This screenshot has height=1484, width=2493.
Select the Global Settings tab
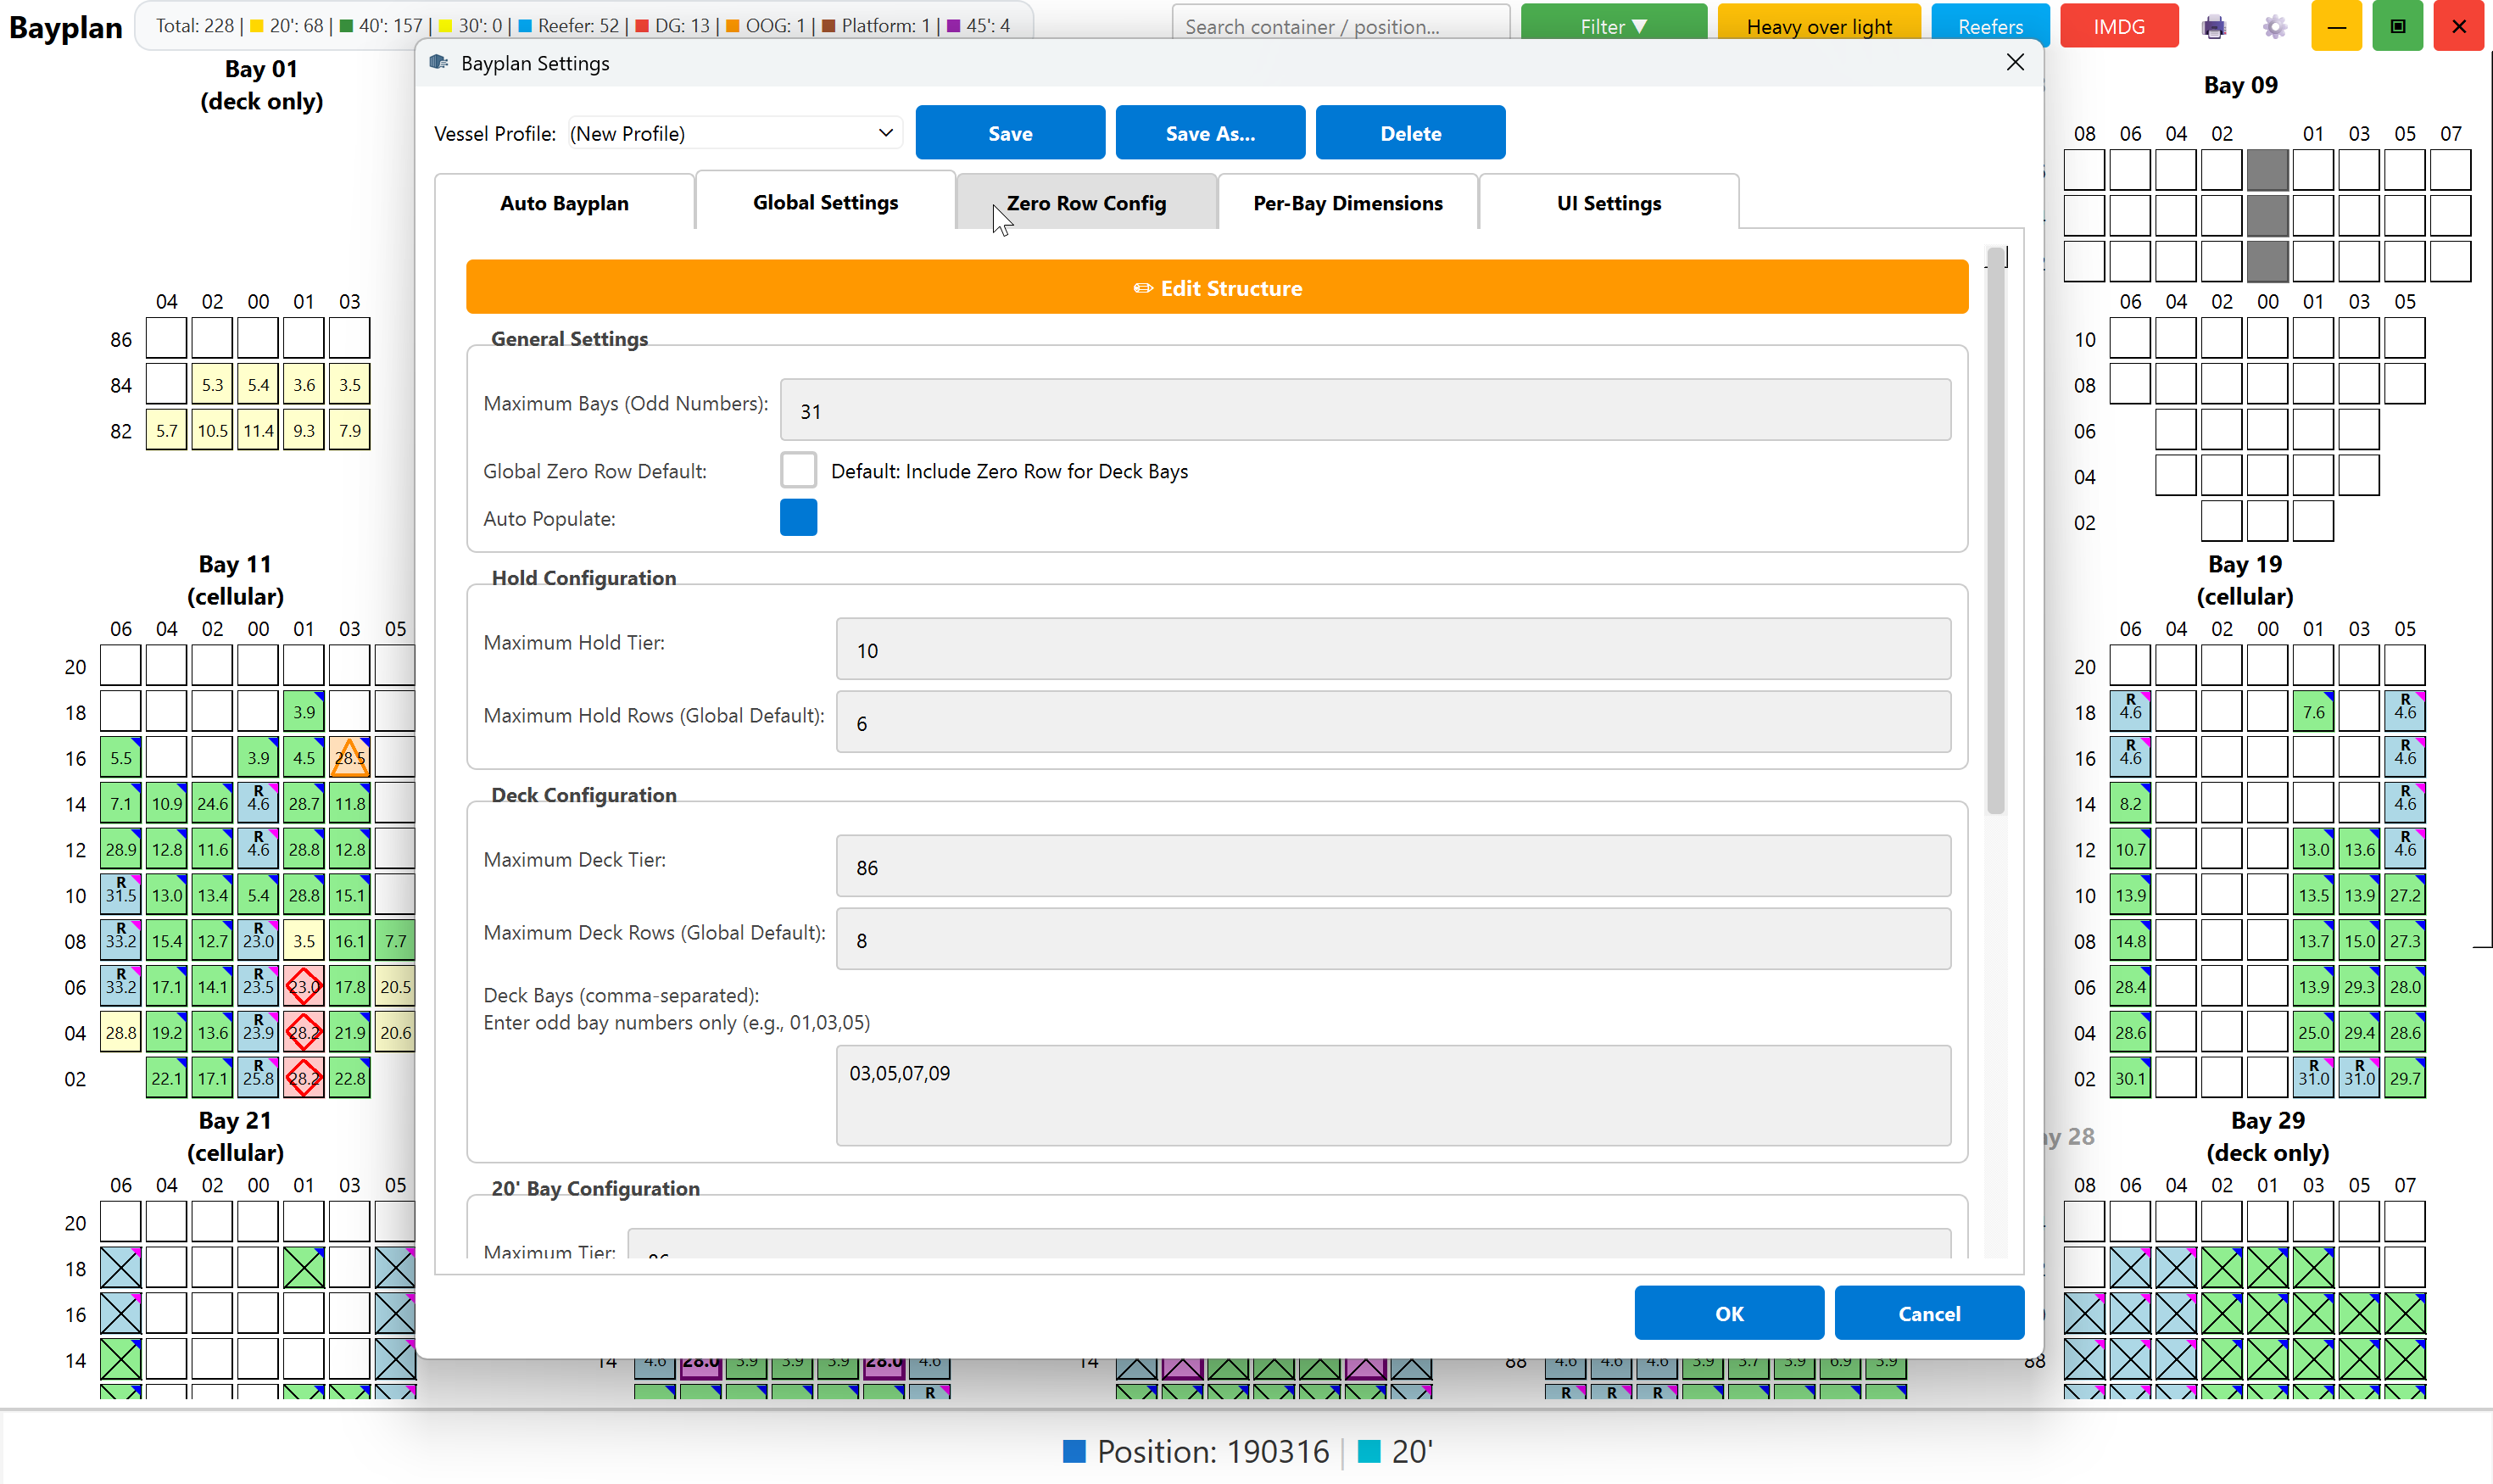(x=825, y=202)
